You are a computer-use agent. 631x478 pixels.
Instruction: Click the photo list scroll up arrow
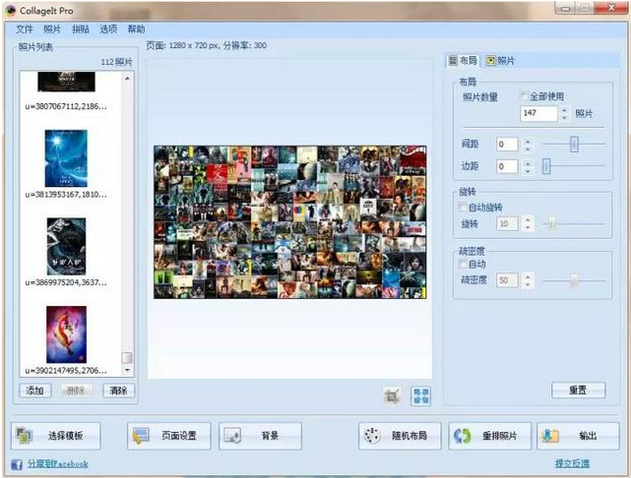pos(127,78)
